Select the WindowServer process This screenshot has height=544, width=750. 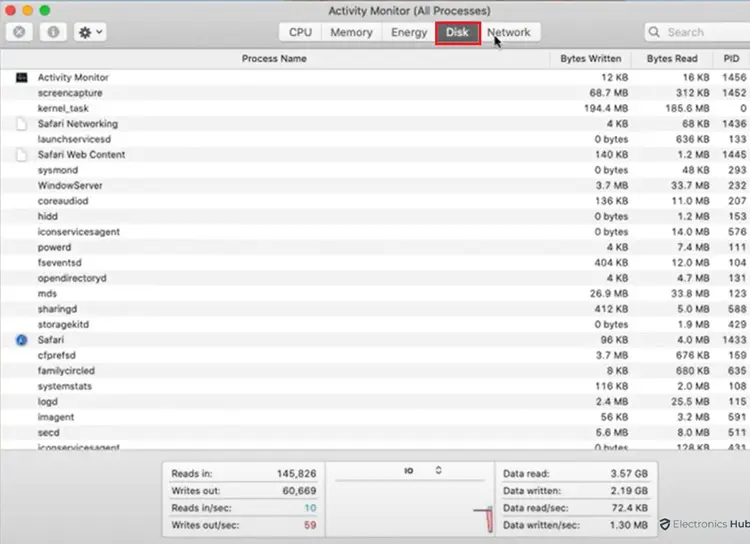tap(375, 185)
